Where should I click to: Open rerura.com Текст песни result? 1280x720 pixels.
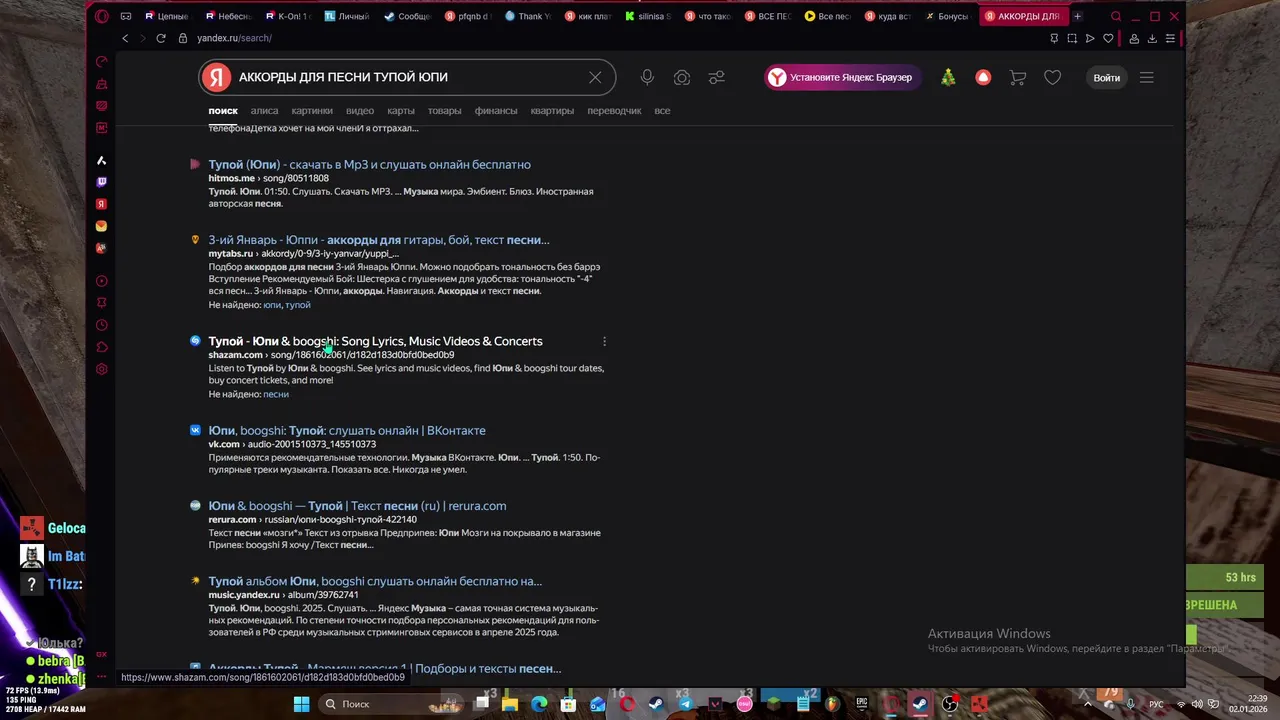(357, 506)
